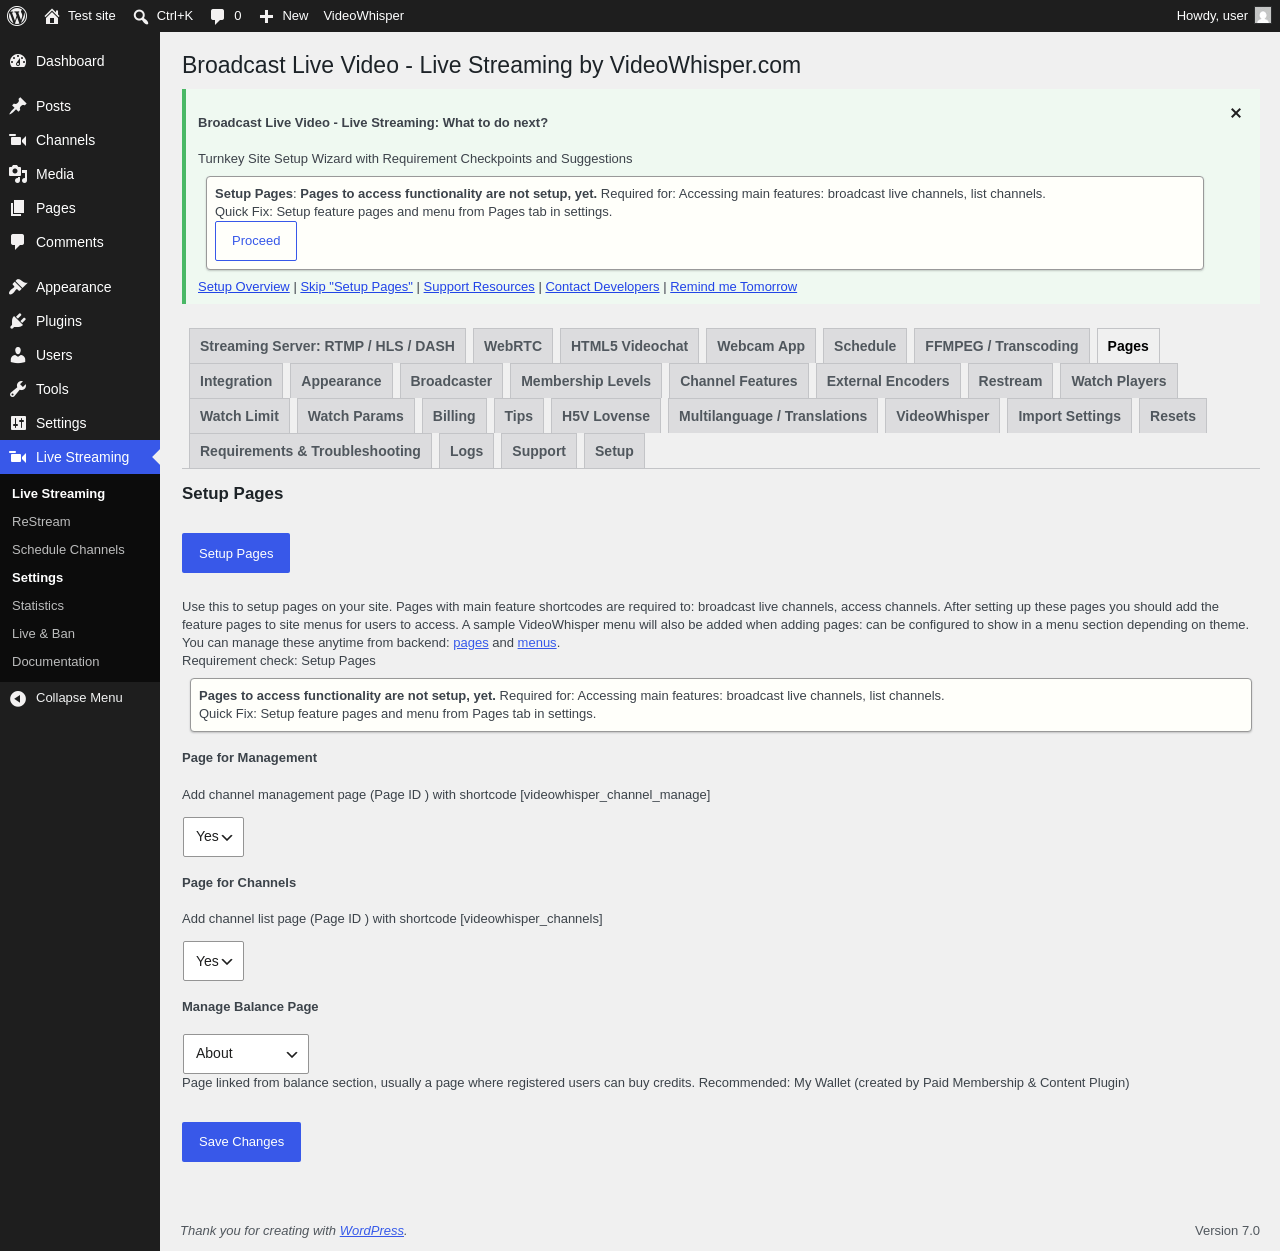Click the Settings sliders icon
The width and height of the screenshot is (1280, 1251).
18,423
